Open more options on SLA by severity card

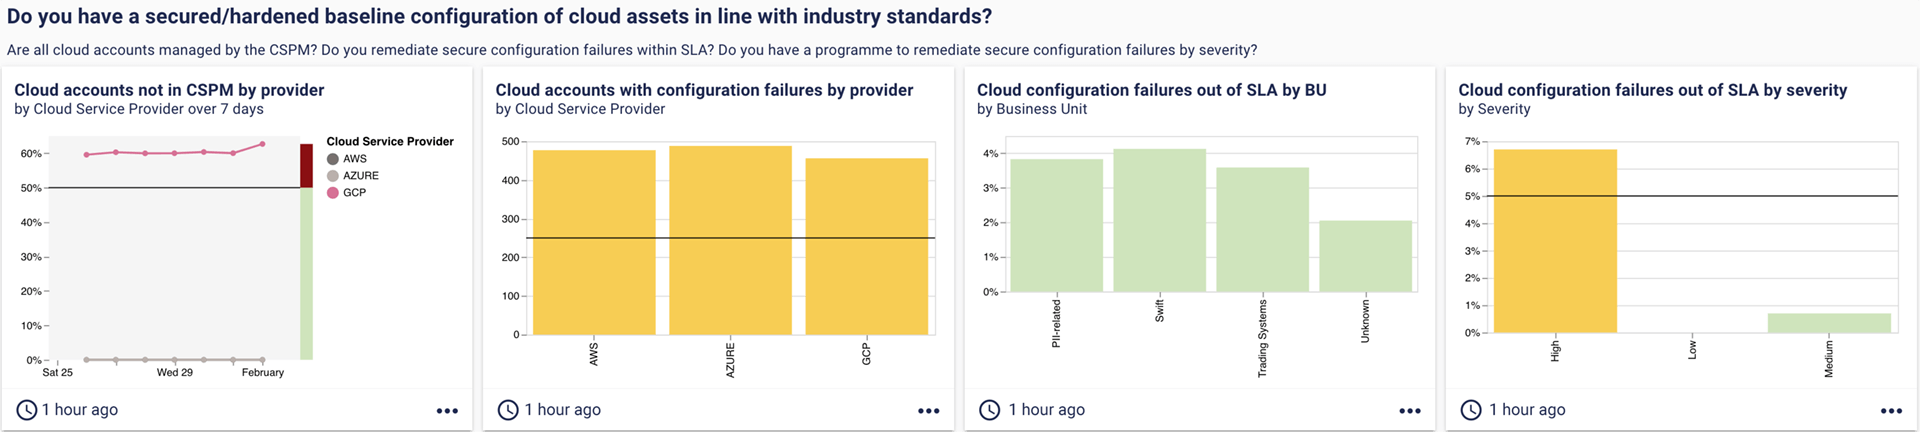tap(1891, 411)
